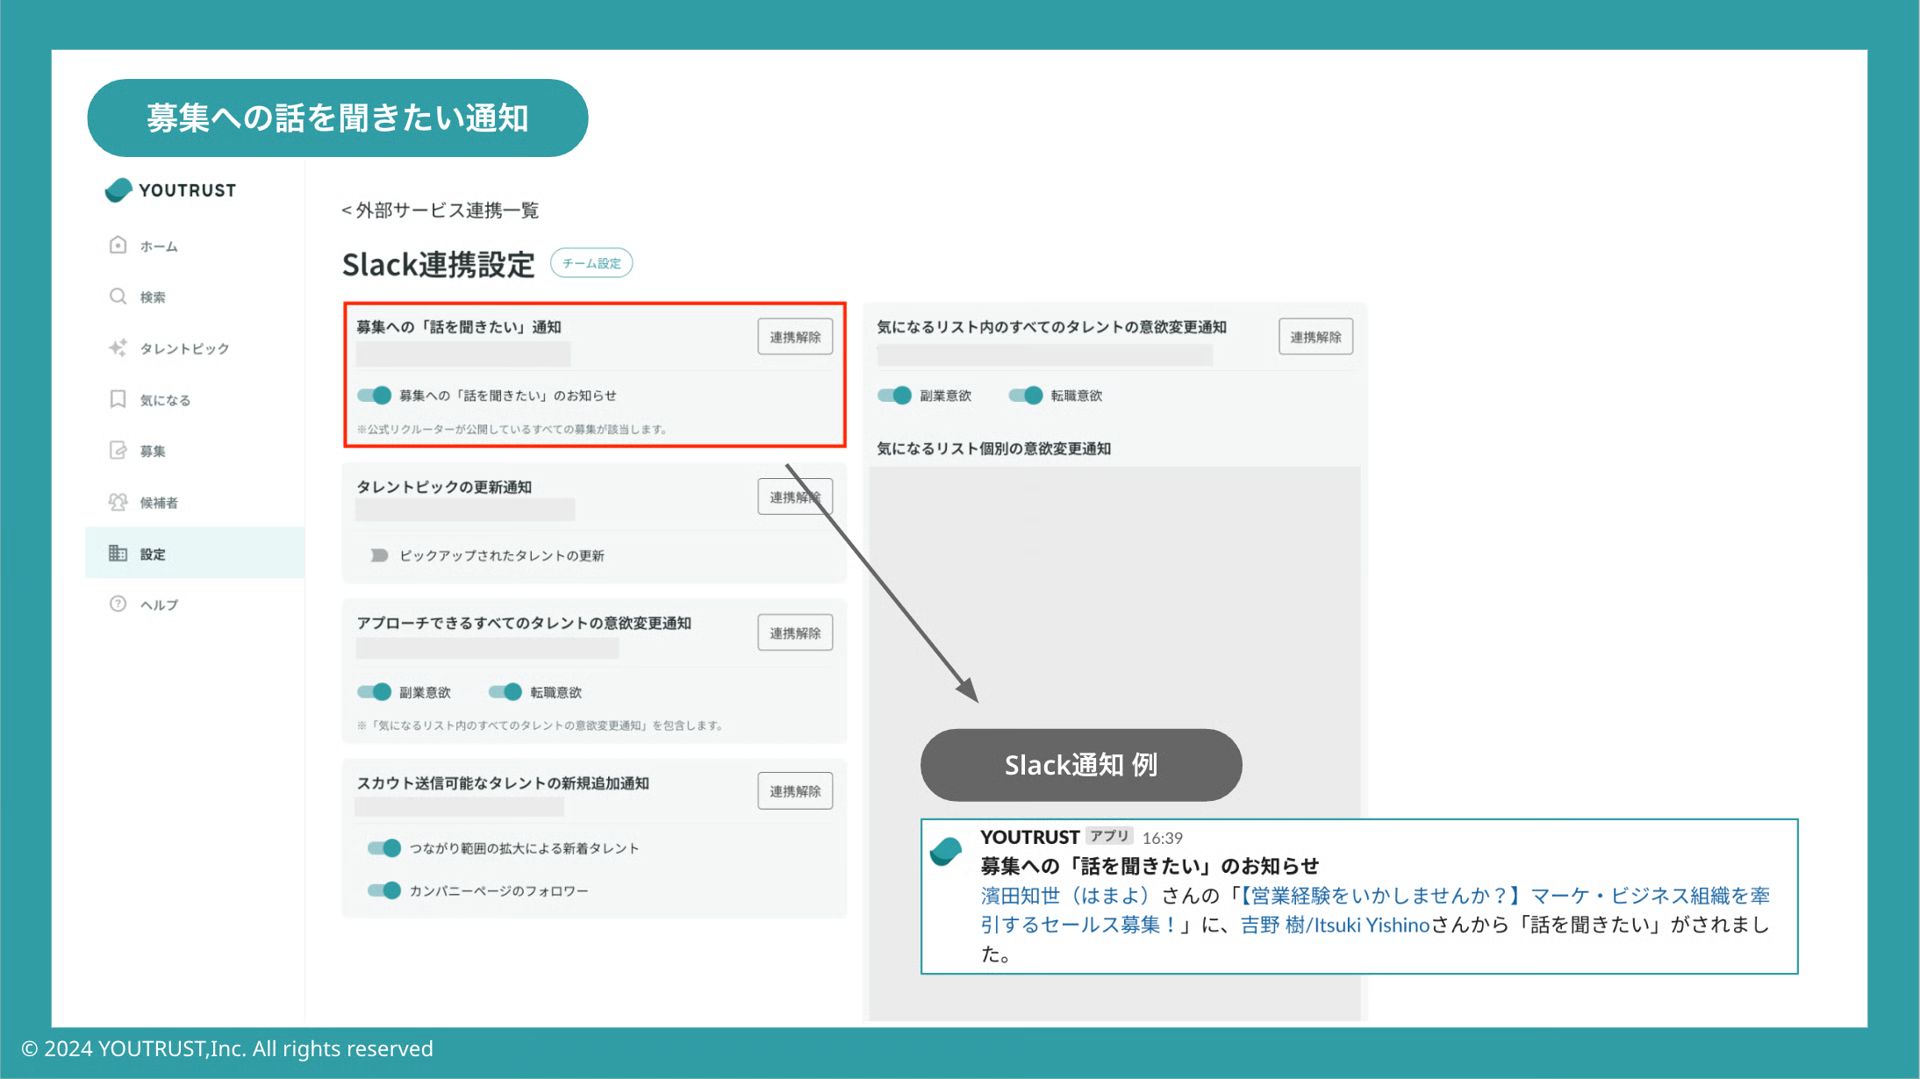Click heading スカウト送信可能なタレントの新規追加通知

tap(503, 783)
